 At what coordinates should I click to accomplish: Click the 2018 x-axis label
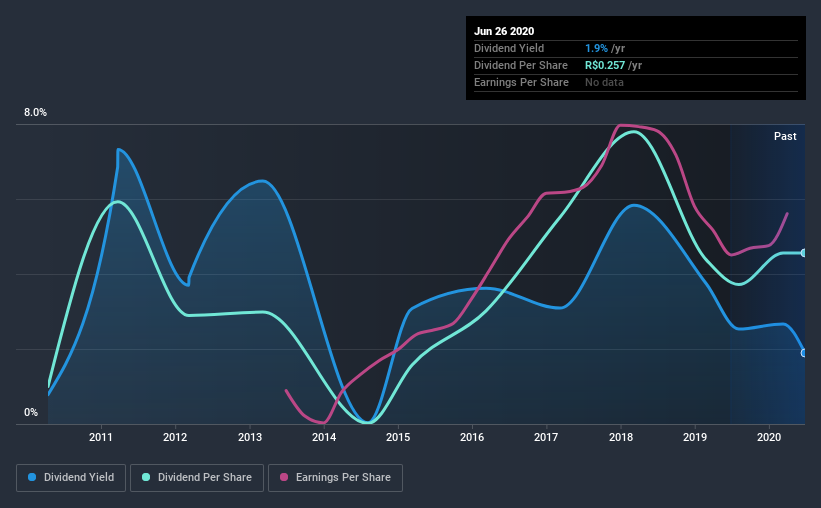click(x=621, y=437)
